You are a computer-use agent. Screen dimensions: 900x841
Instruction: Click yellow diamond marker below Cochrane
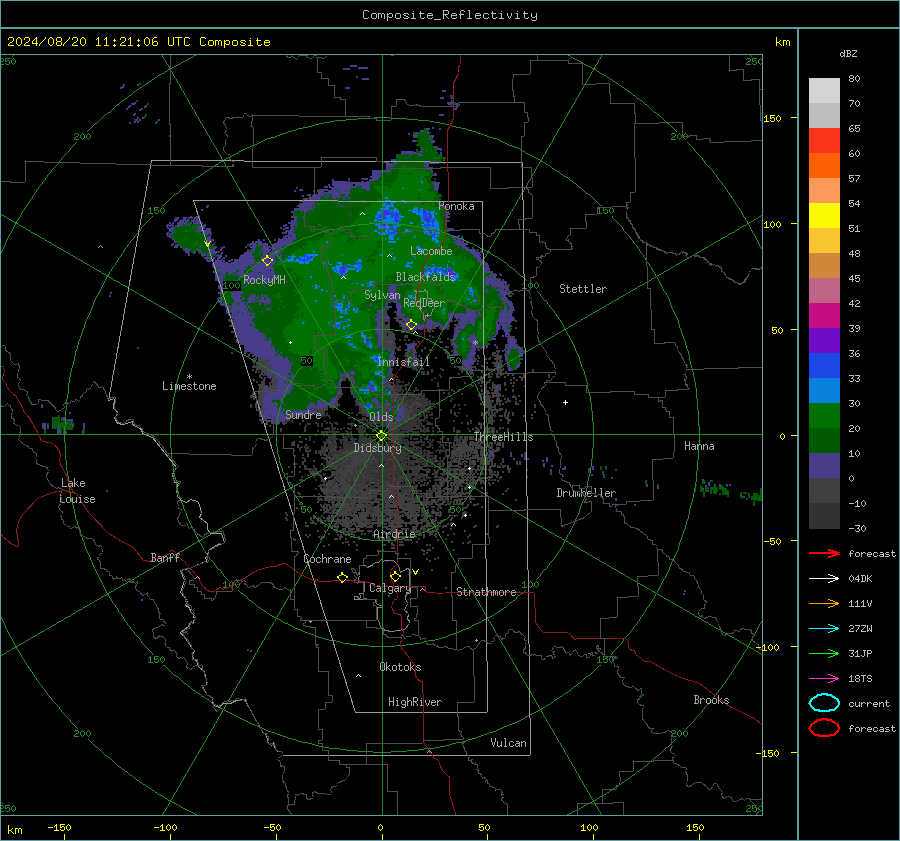[342, 577]
